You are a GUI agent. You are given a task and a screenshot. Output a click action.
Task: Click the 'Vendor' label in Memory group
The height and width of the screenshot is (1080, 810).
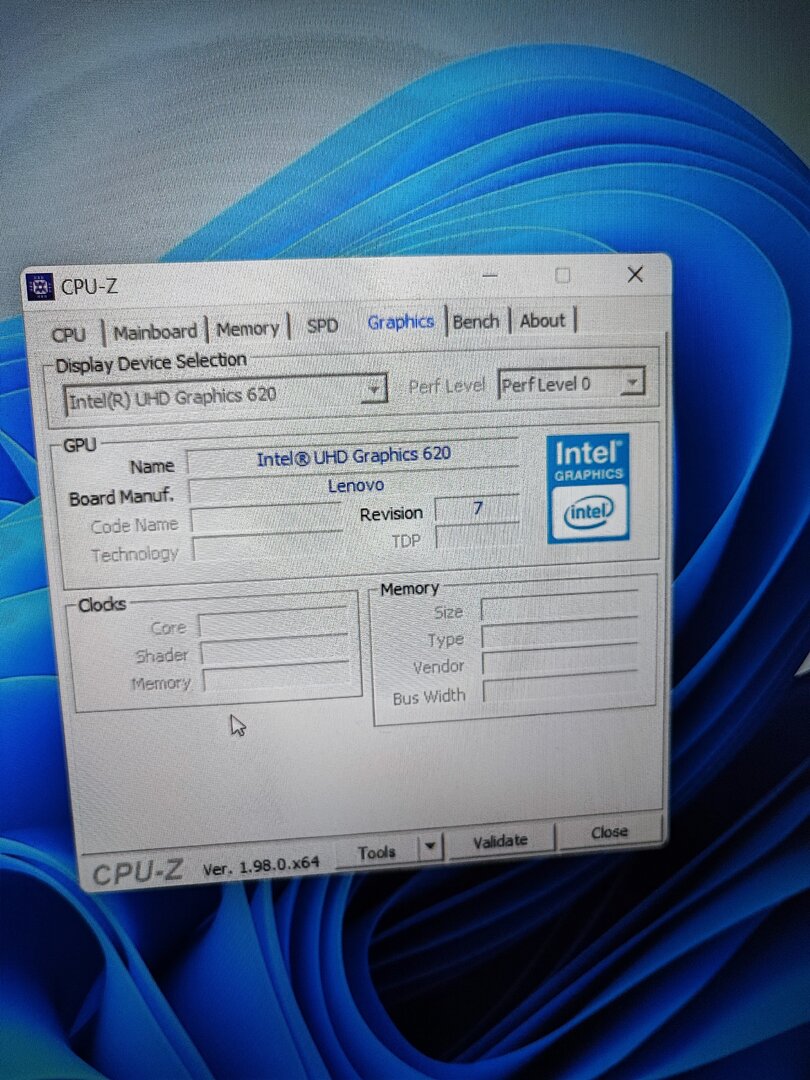click(x=439, y=667)
